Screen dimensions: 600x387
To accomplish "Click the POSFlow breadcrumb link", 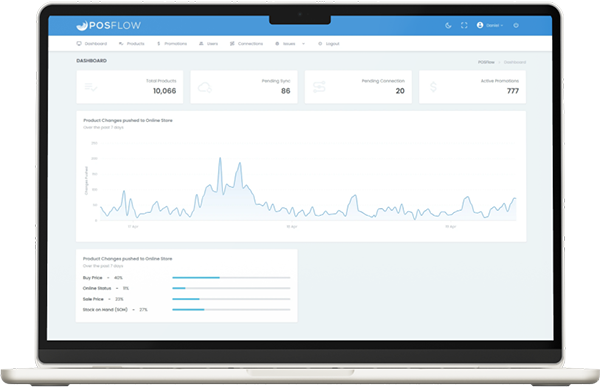I will click(x=486, y=62).
